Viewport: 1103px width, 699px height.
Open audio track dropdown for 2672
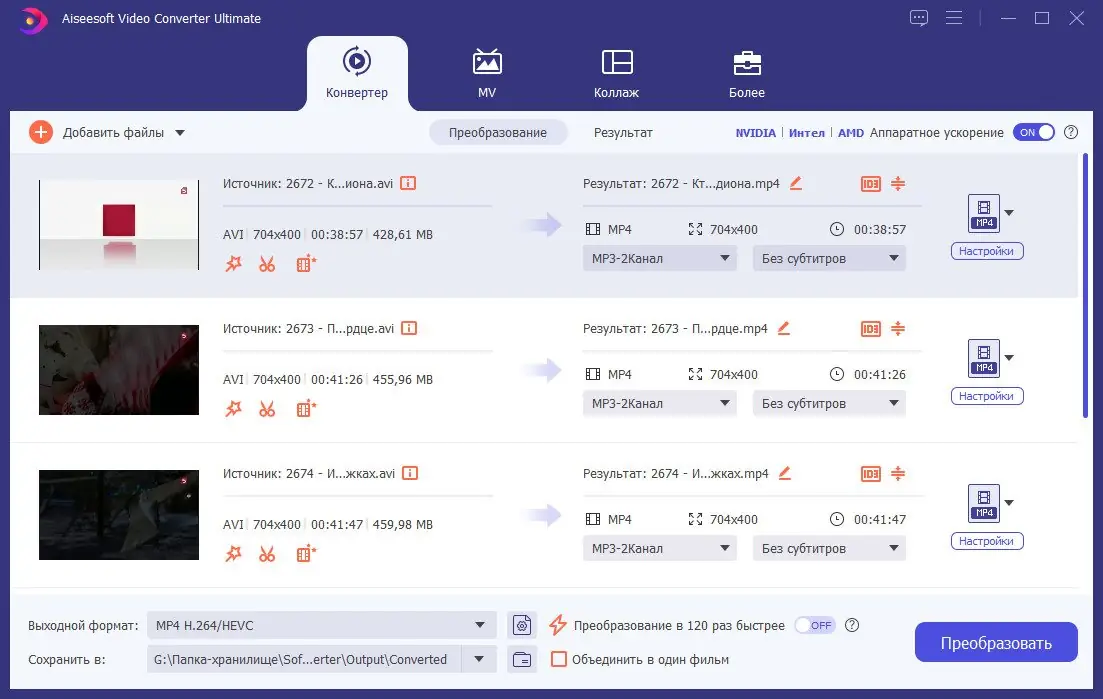pos(659,258)
